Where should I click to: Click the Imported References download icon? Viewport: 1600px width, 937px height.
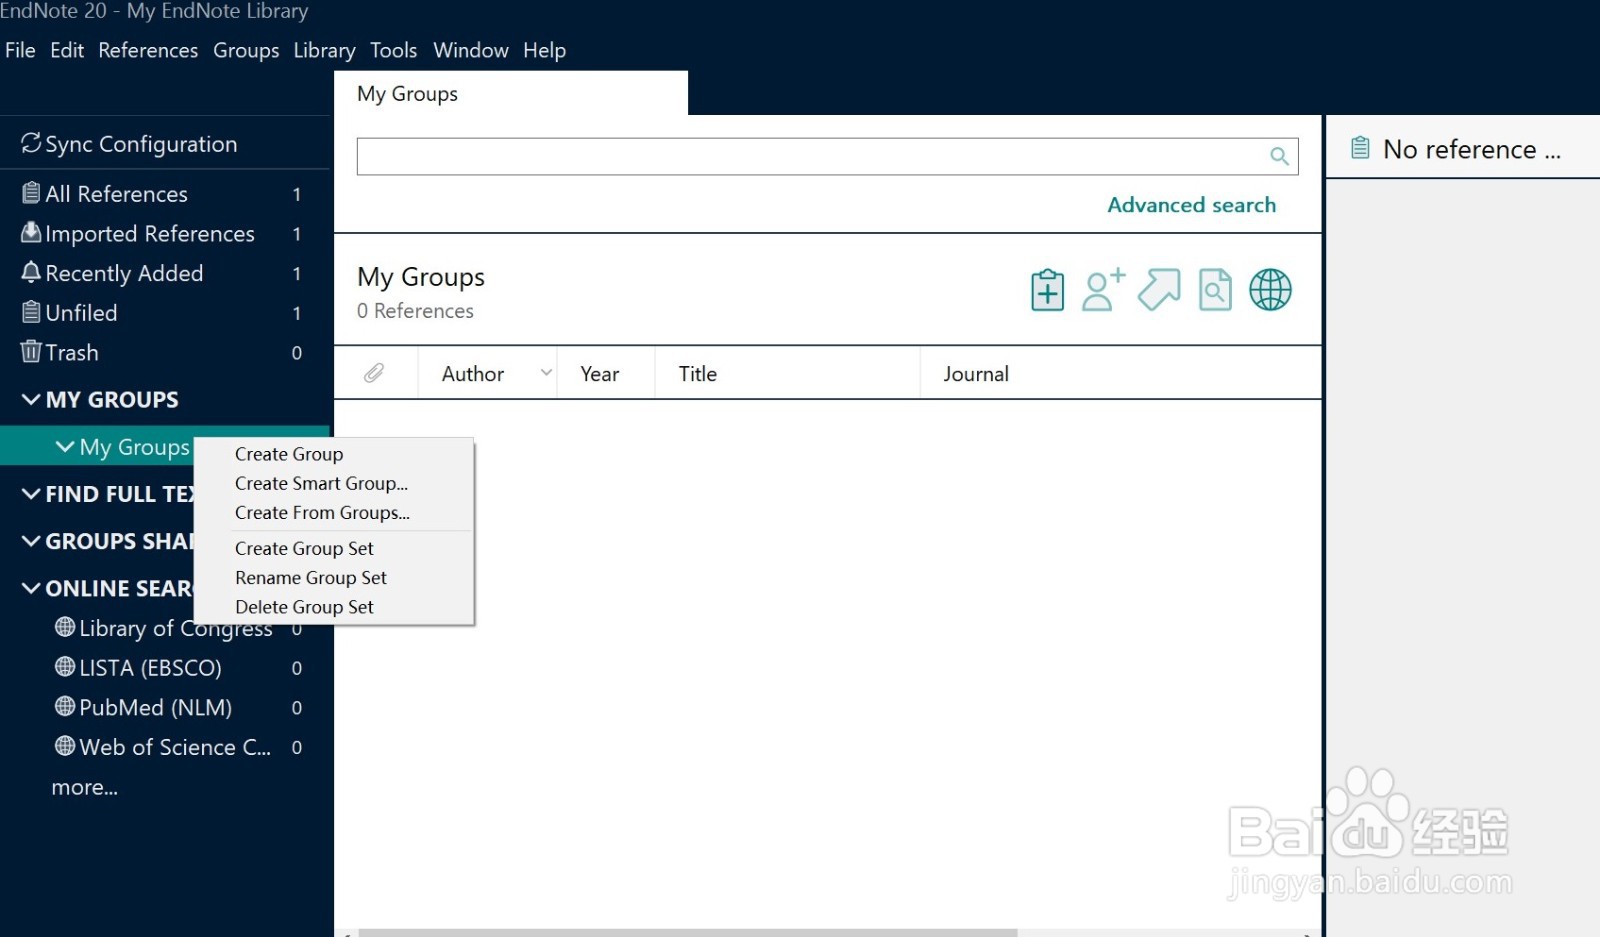tap(31, 232)
